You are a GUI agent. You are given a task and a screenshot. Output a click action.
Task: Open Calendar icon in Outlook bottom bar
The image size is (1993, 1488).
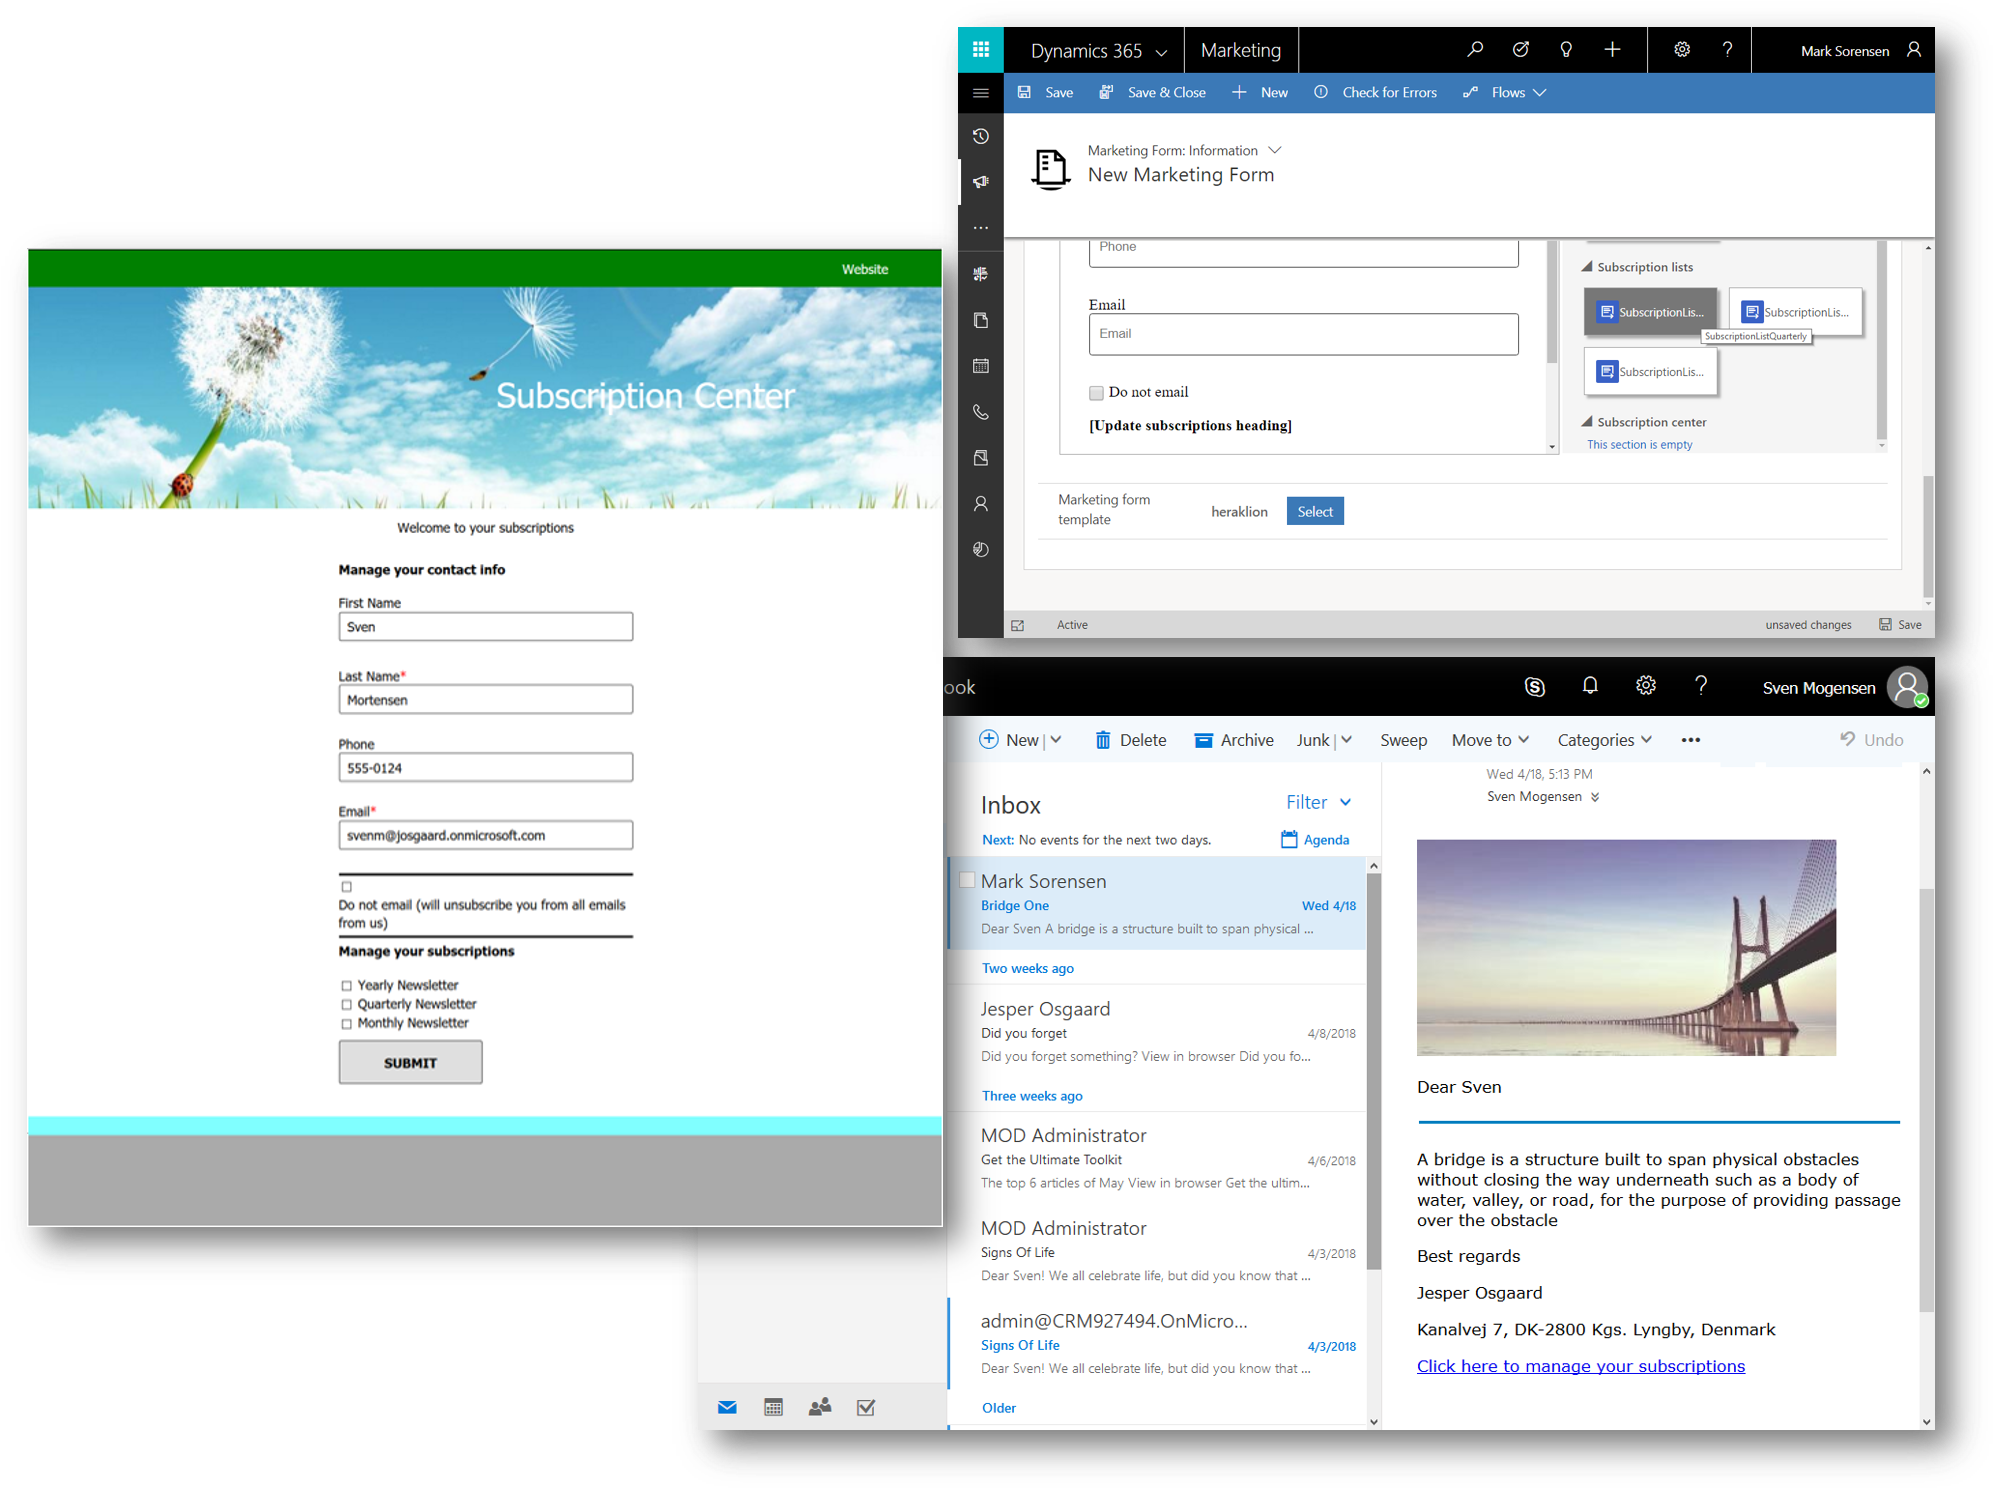coord(773,1406)
